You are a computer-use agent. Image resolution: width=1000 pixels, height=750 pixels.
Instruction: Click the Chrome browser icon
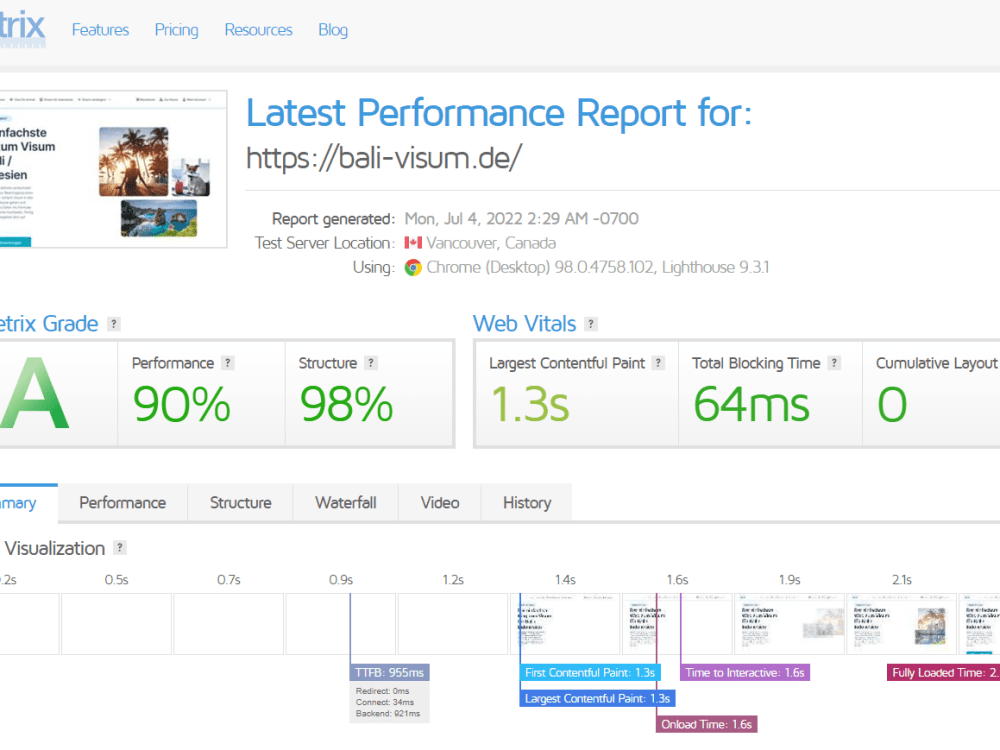[x=413, y=267]
